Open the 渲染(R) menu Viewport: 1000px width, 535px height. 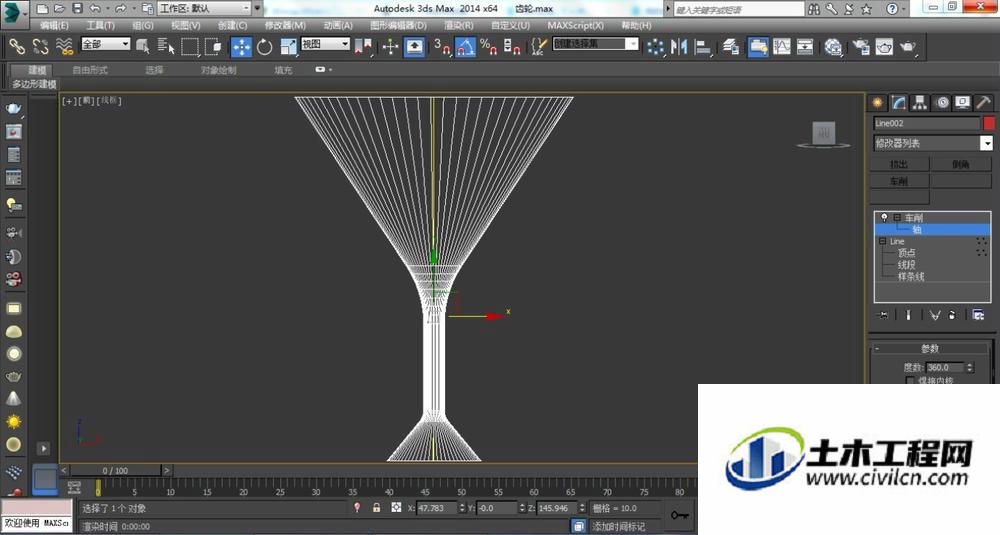459,26
